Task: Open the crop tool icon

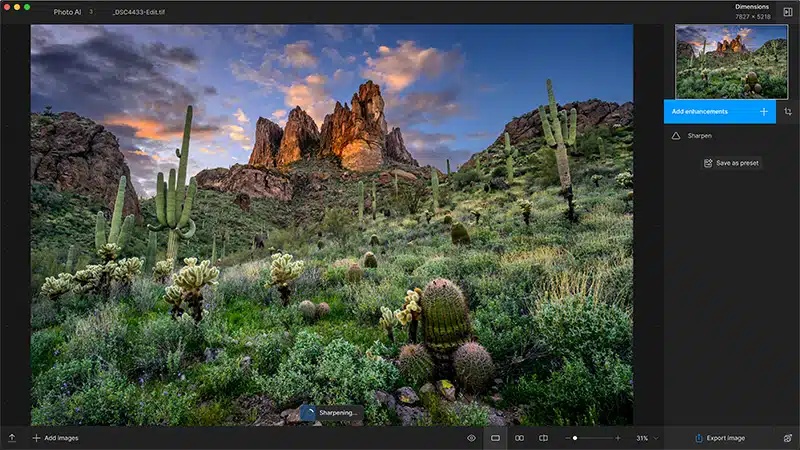Action: [x=788, y=112]
